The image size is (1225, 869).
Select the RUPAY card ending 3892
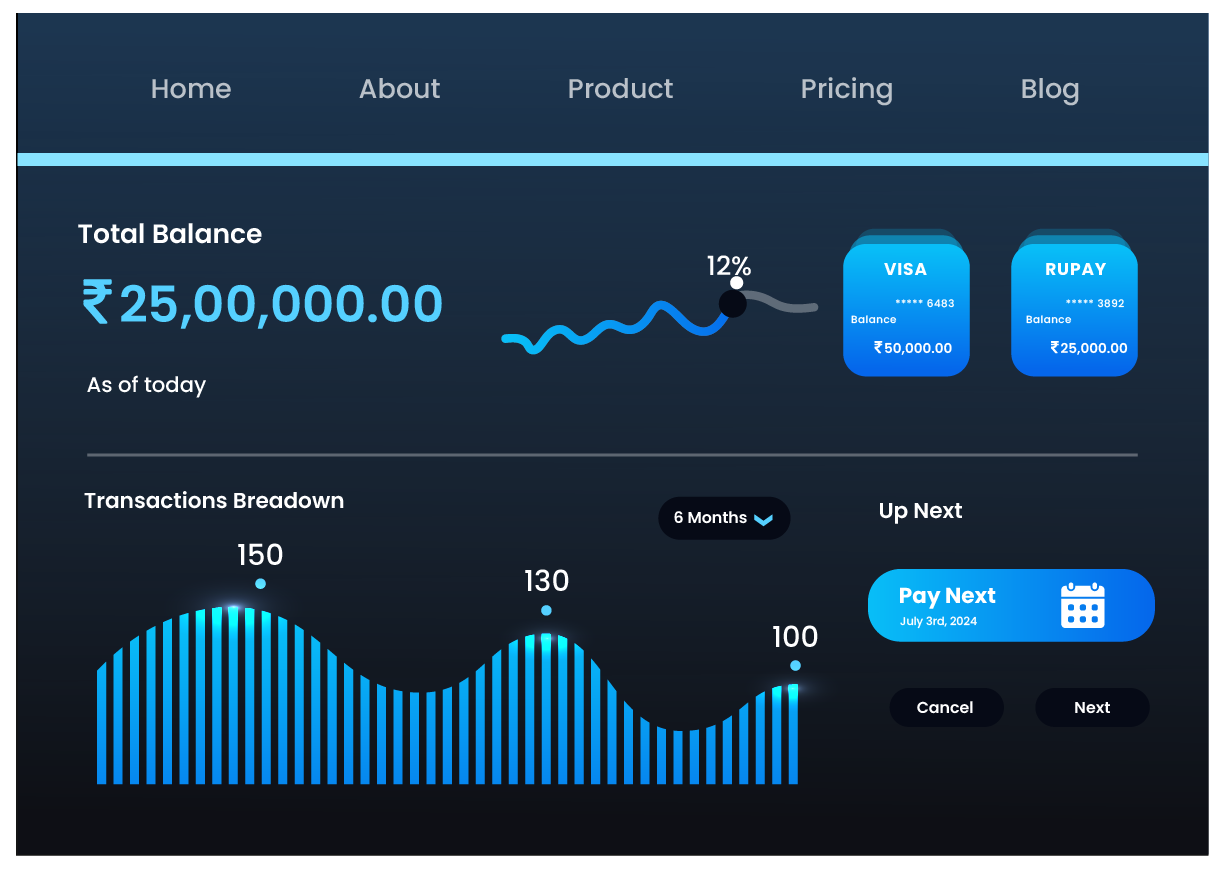[x=1074, y=310]
